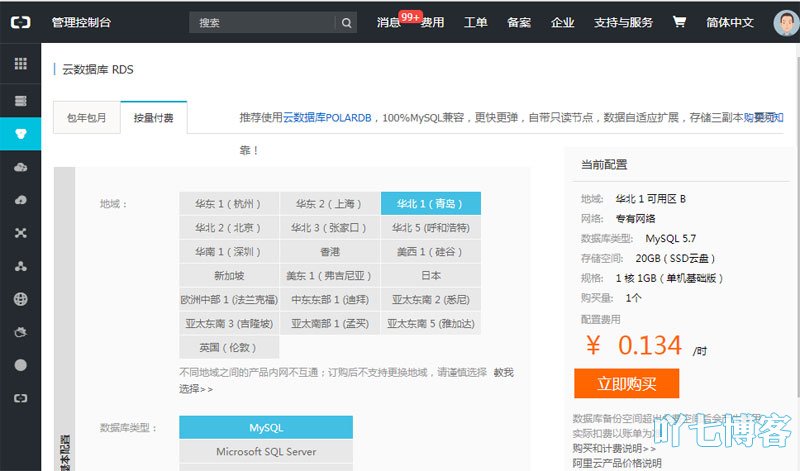800x471 pixels.
Task: Select region 香港
Action: [330, 252]
